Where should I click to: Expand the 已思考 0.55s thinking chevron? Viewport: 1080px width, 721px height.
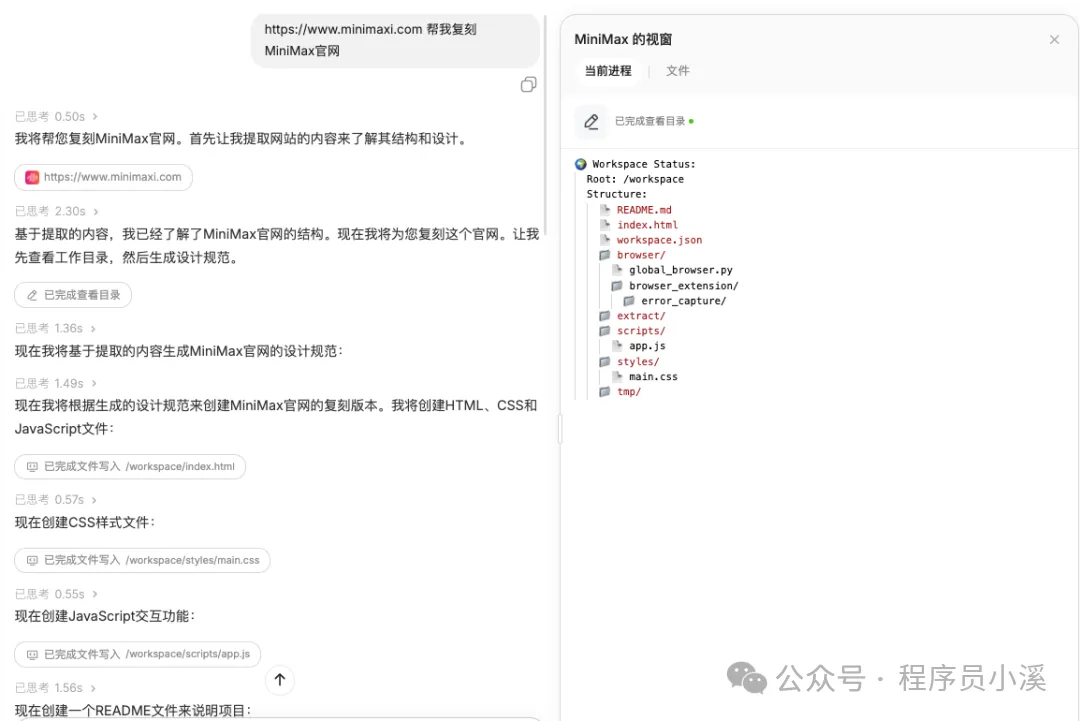tap(94, 594)
